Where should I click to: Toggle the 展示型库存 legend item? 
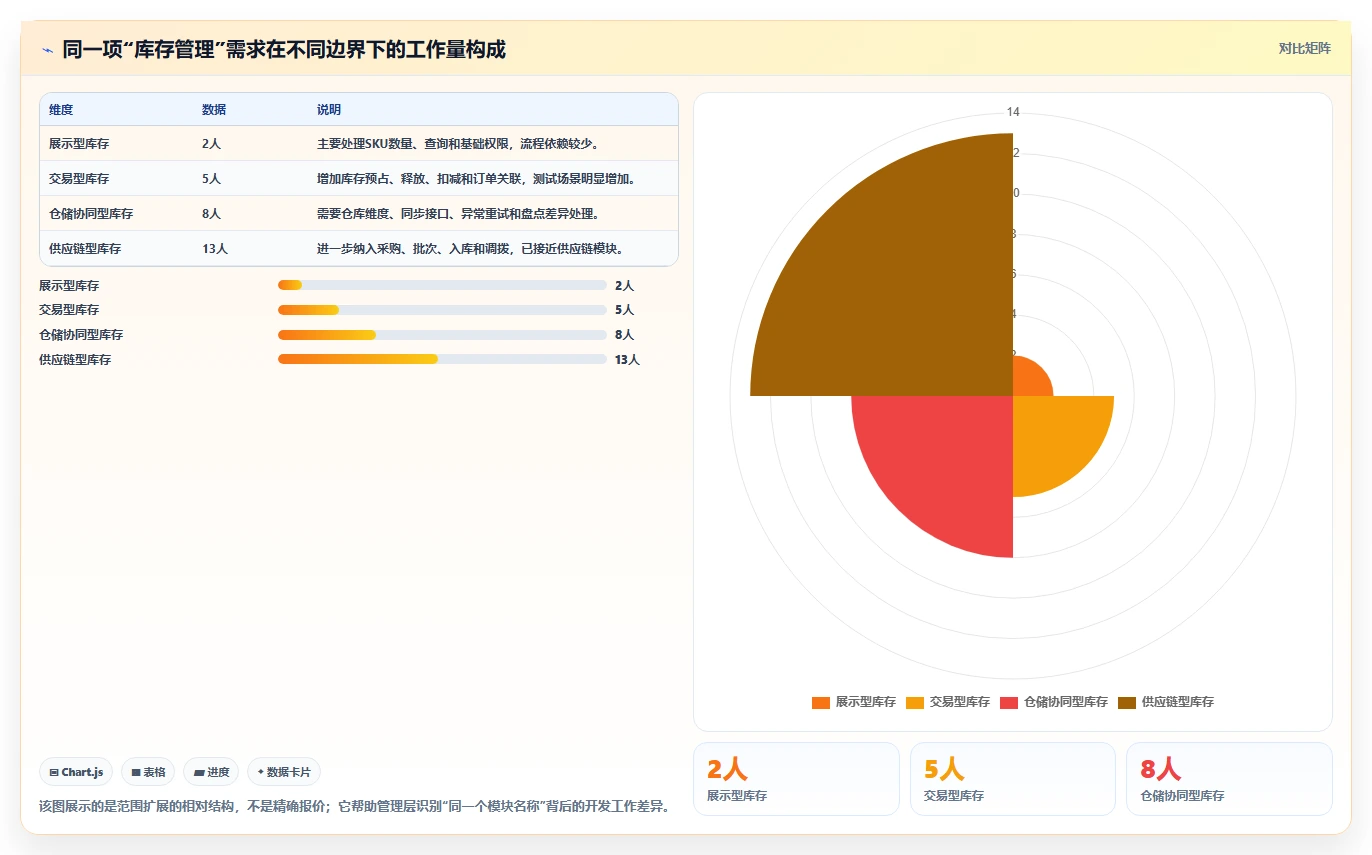coord(853,702)
